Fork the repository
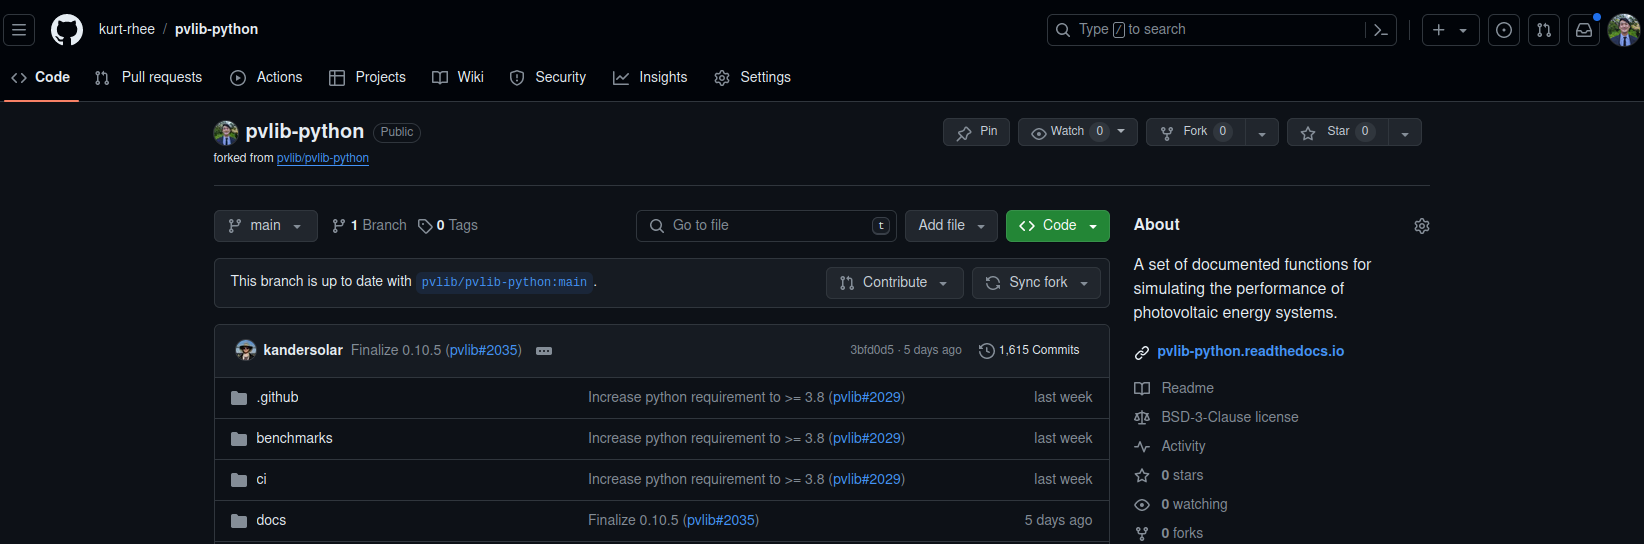This screenshot has height=544, width=1644. (1195, 132)
